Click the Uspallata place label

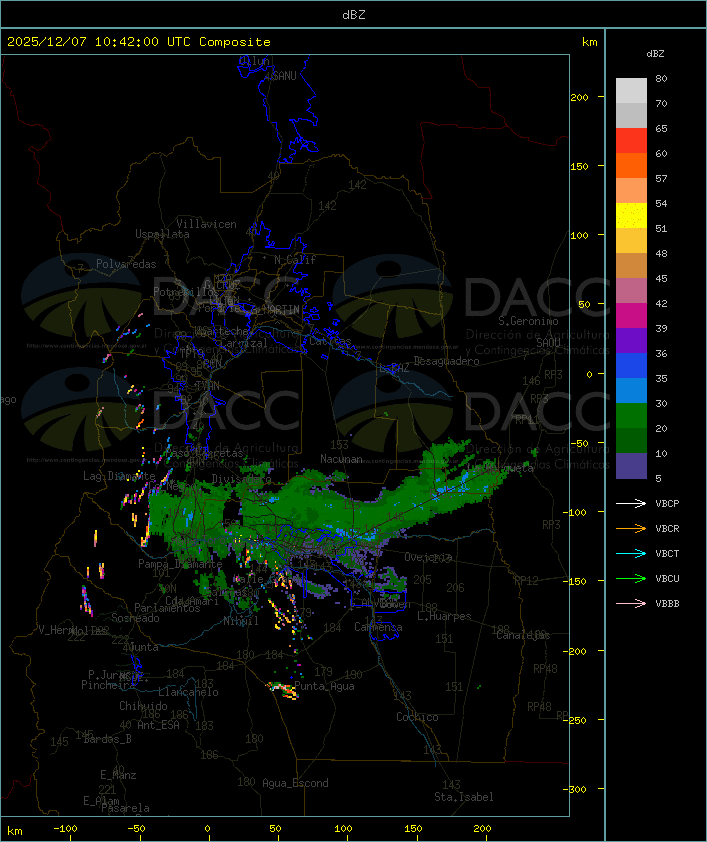pyautogui.click(x=162, y=234)
